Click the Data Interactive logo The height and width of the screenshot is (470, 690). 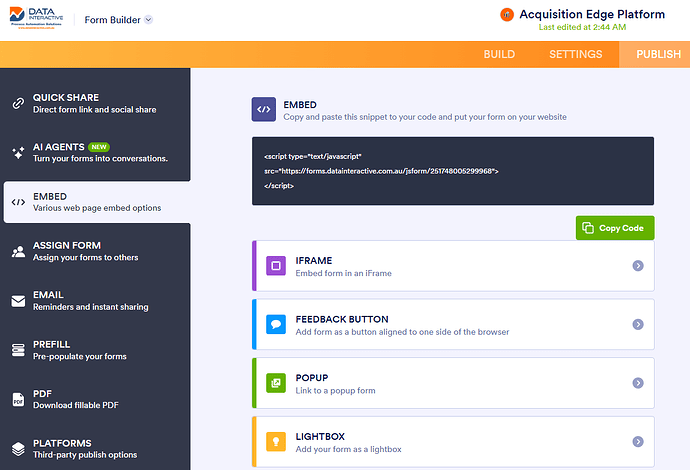point(37,18)
